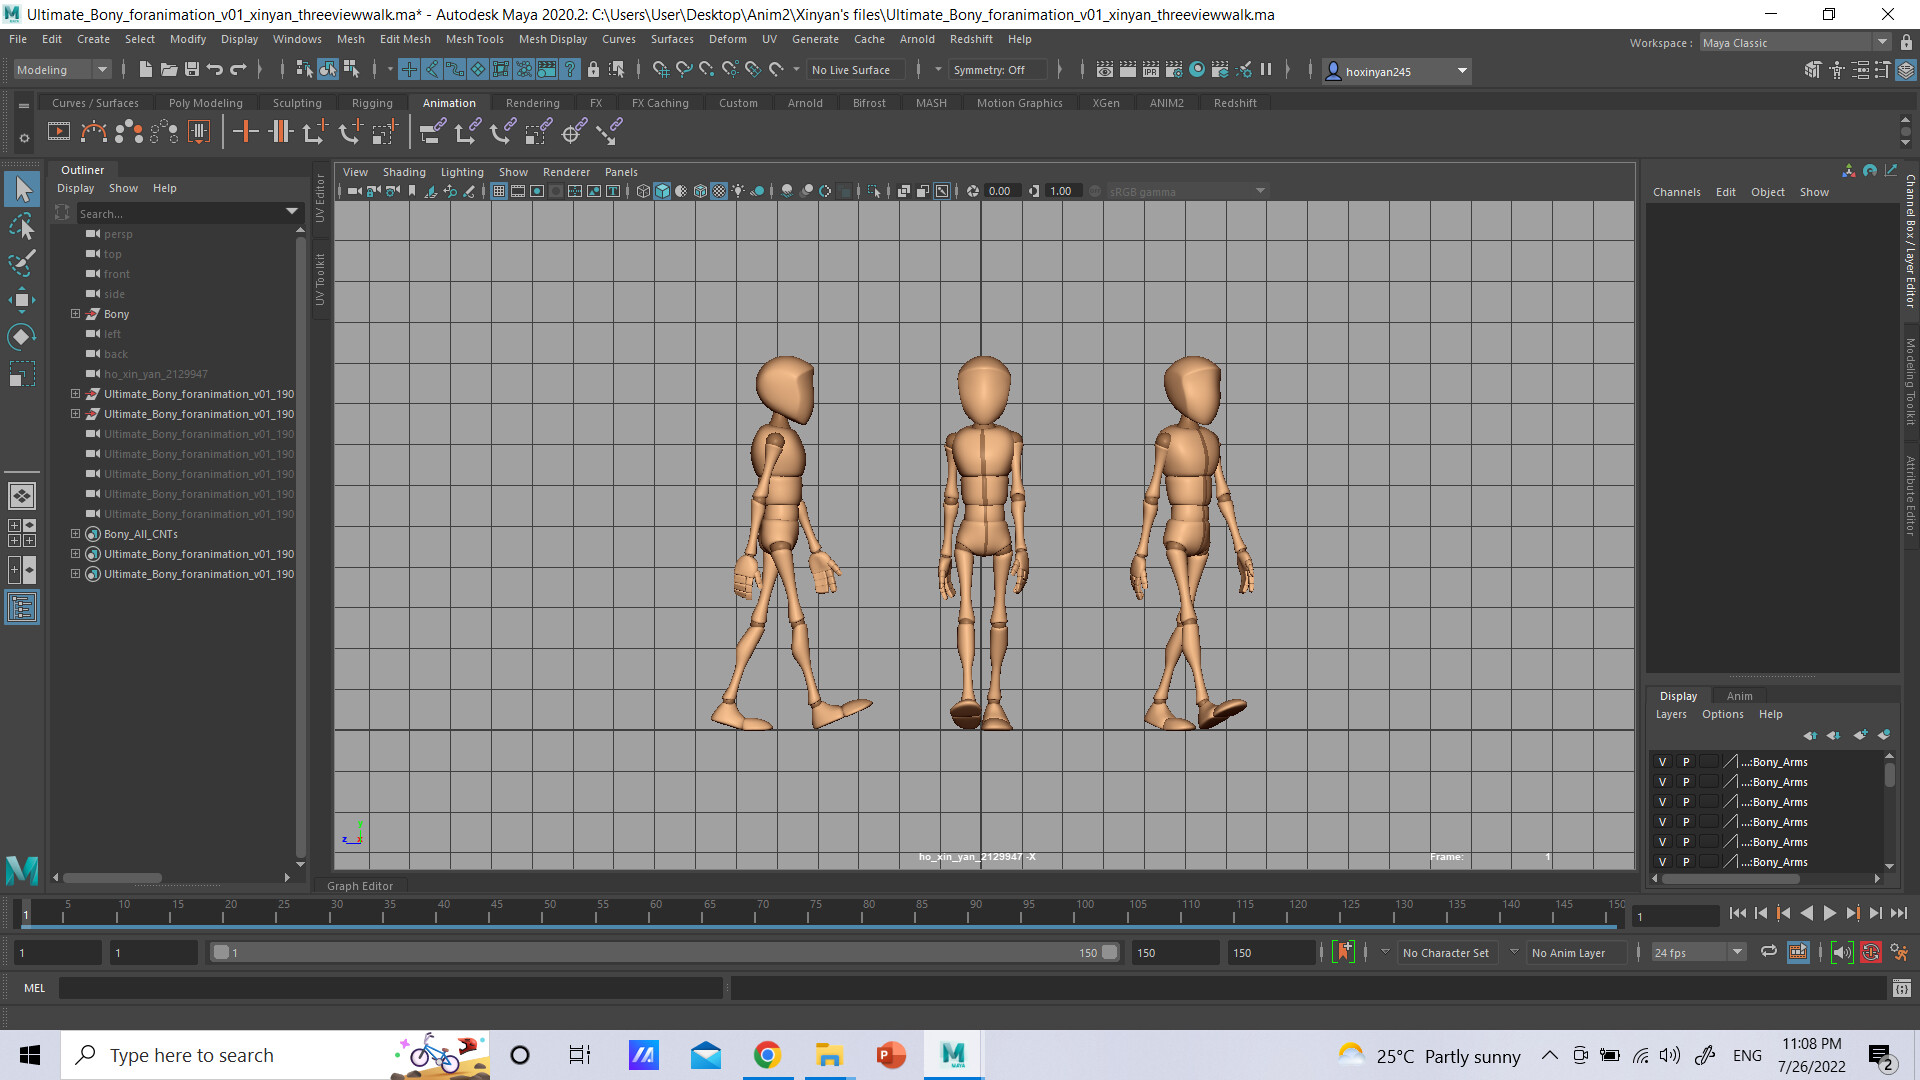The height and width of the screenshot is (1080, 1920).
Task: Select the Paint Selection tool
Action: pyautogui.click(x=22, y=263)
